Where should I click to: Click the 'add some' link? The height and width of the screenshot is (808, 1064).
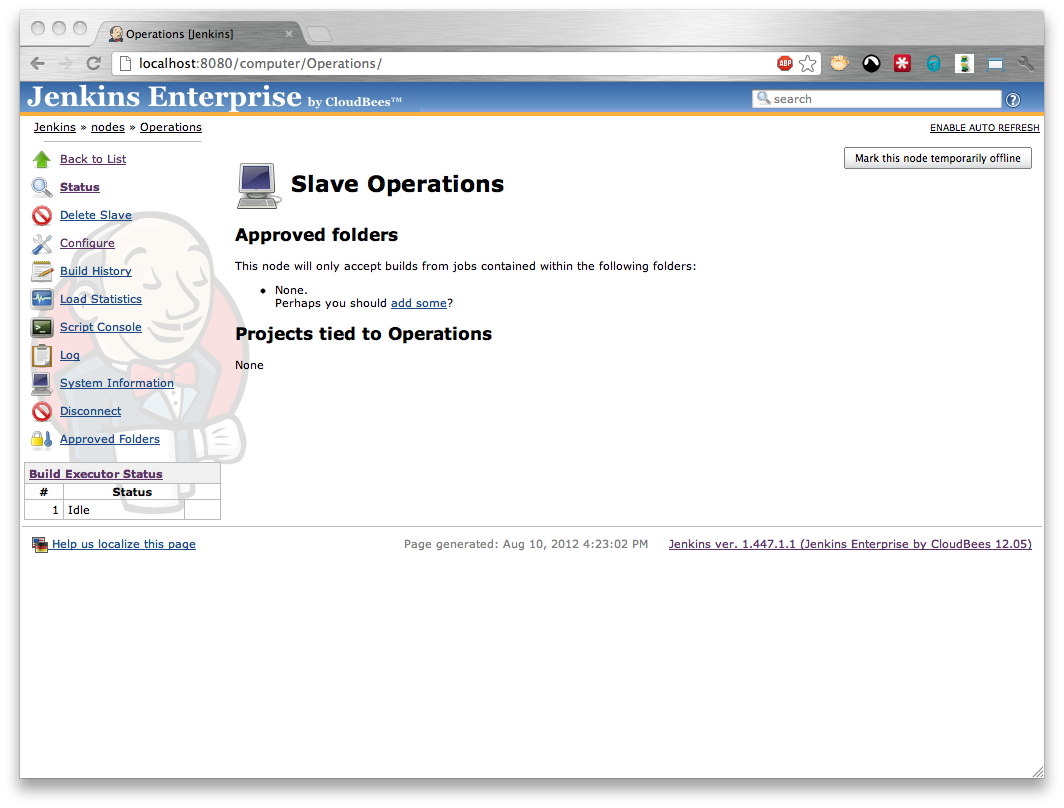click(419, 303)
